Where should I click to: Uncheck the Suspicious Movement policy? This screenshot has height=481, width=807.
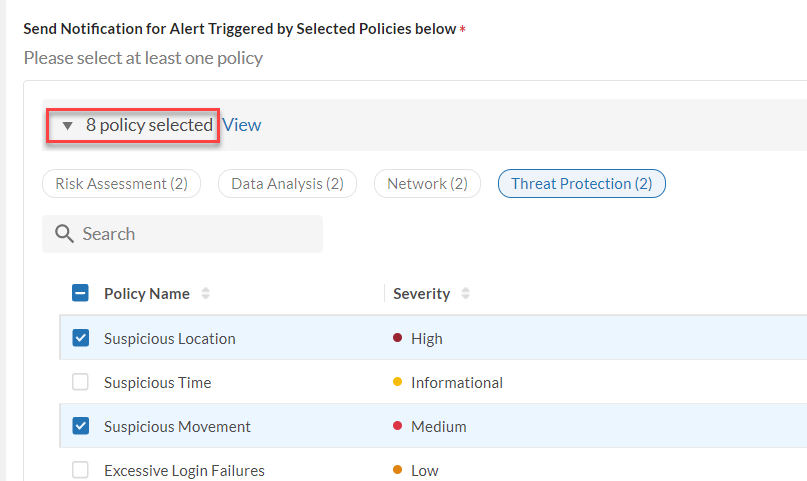coord(81,426)
